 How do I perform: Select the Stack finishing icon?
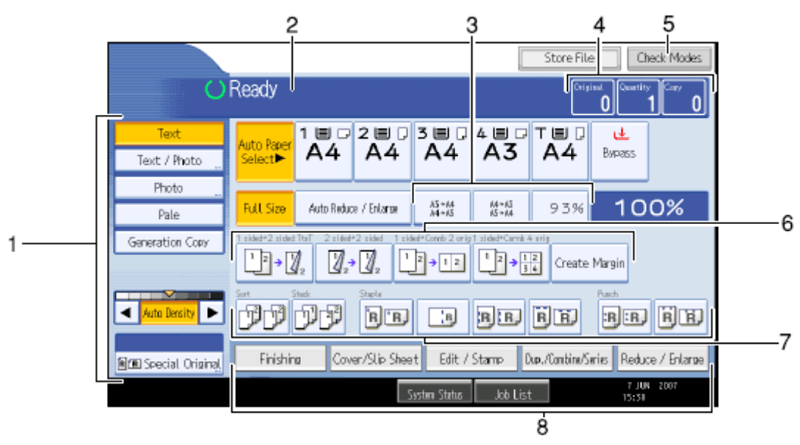point(318,317)
